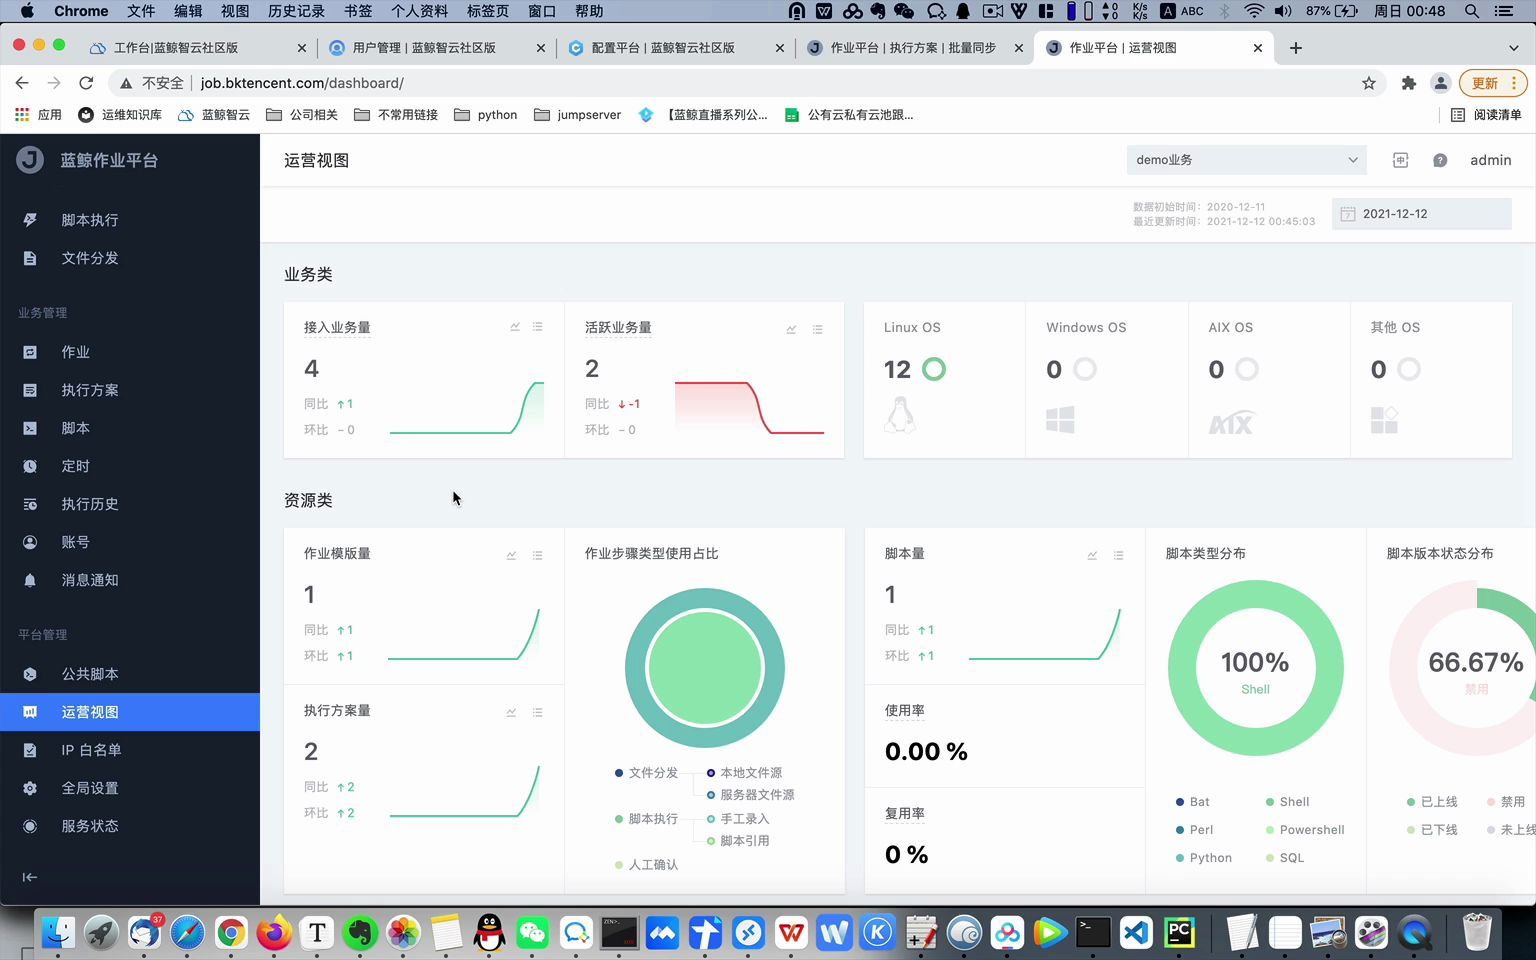1536x960 pixels.
Task: Open 定时 scheduled tasks page
Action: [75, 466]
